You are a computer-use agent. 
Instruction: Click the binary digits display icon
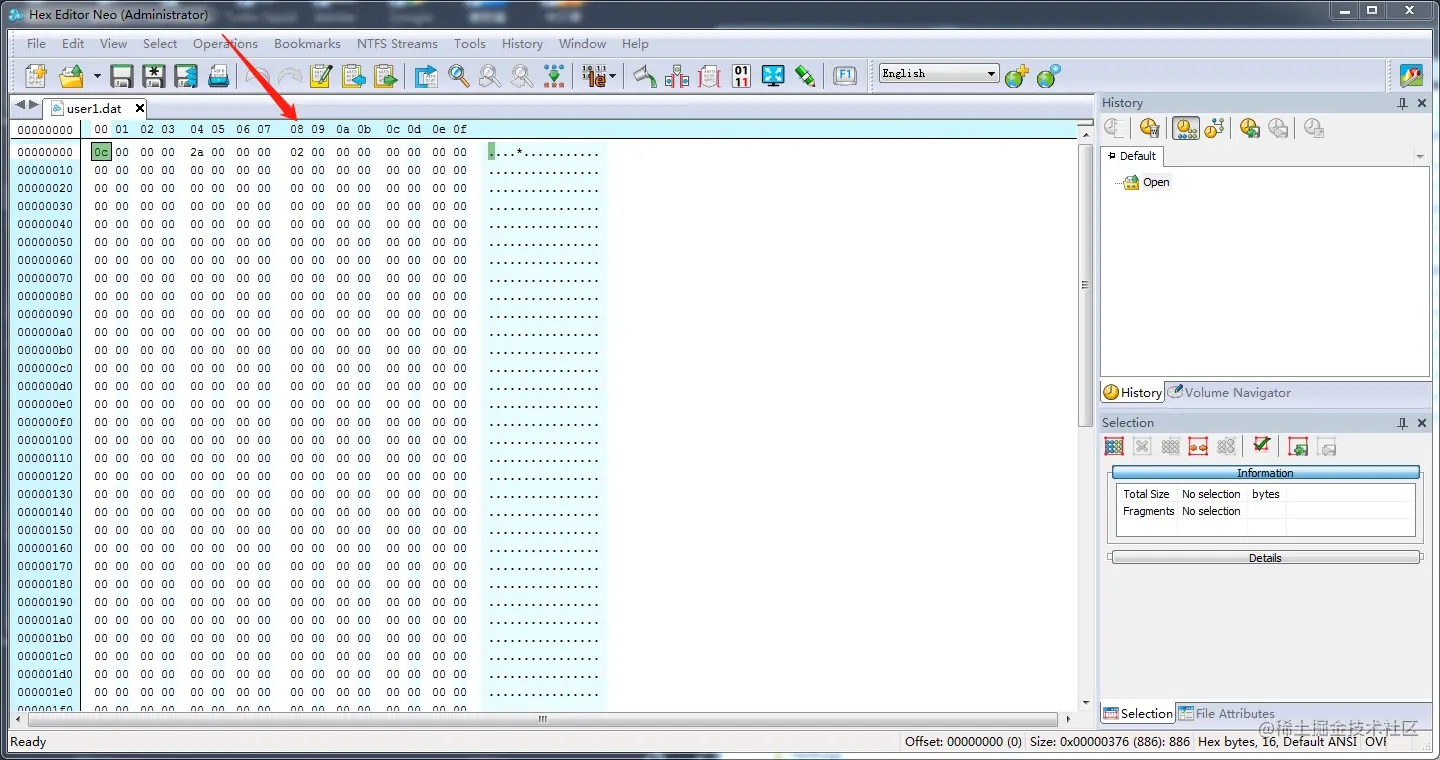coord(594,76)
